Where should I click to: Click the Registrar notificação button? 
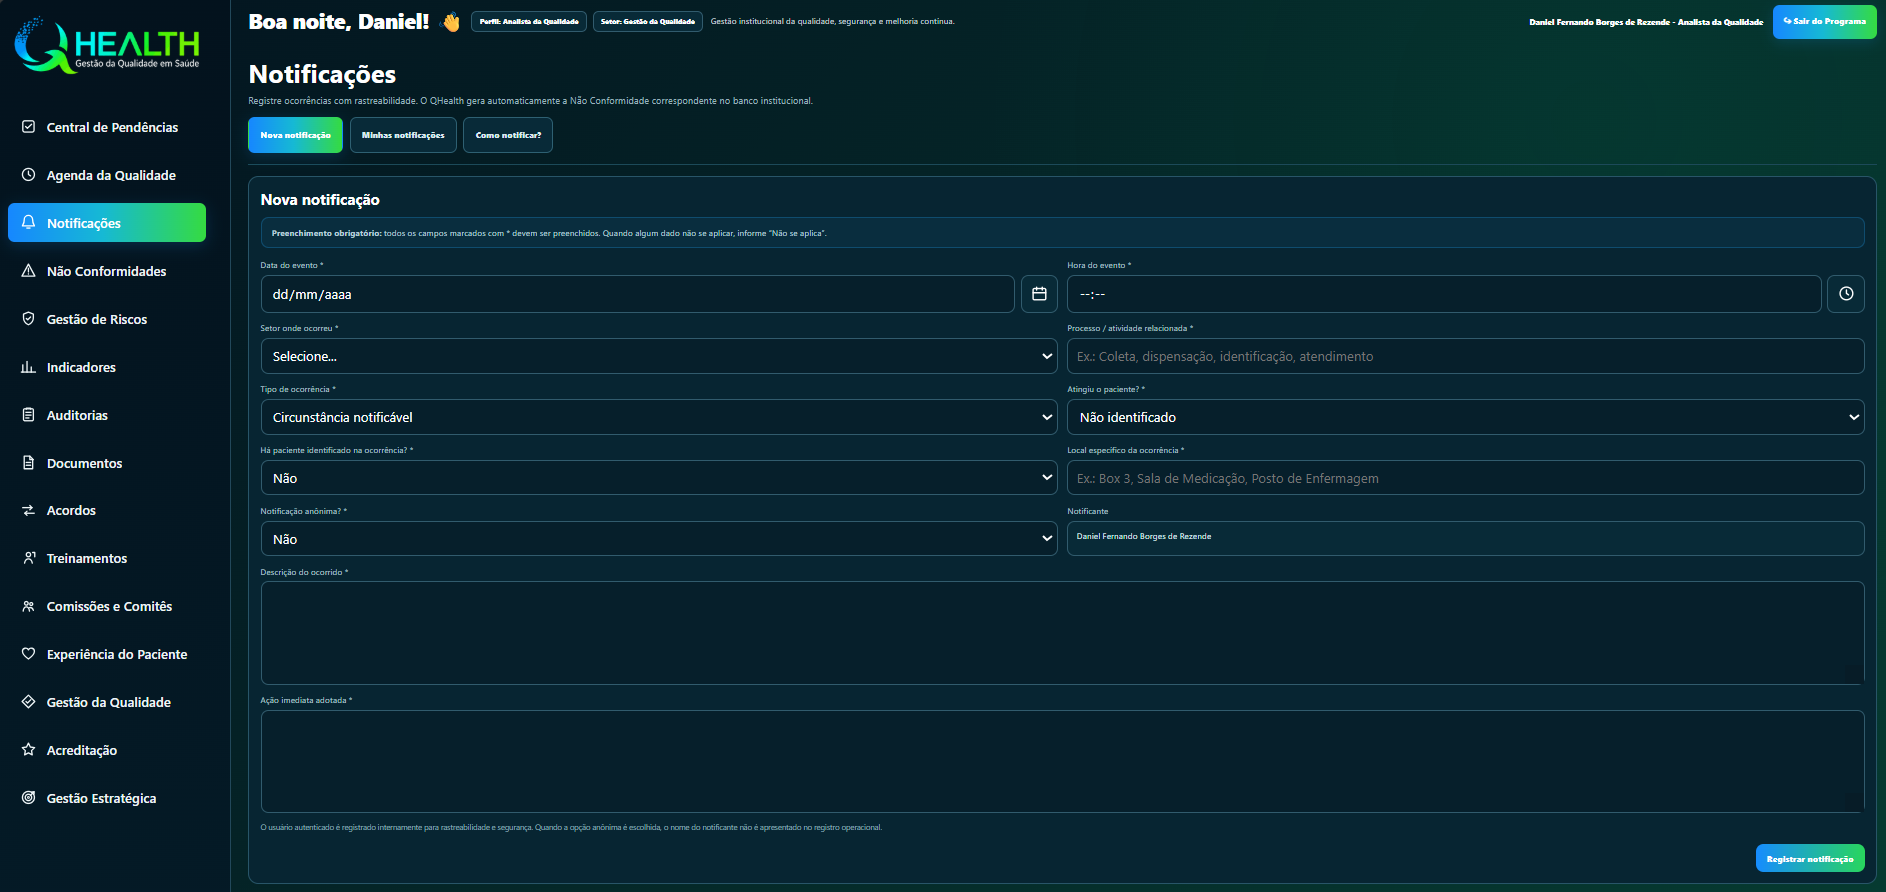(x=1809, y=858)
